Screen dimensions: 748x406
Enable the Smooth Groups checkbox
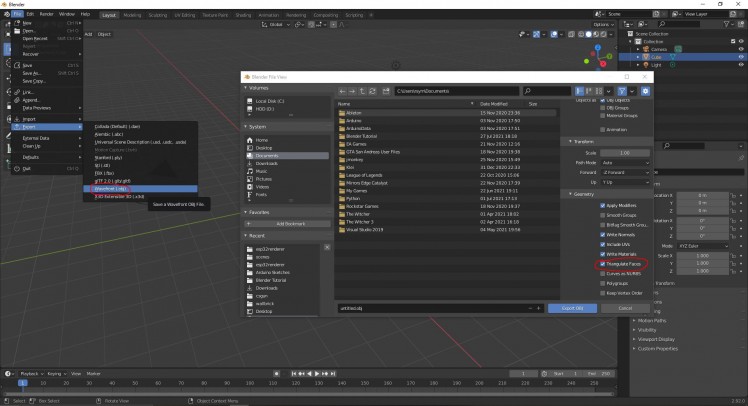click(602, 215)
